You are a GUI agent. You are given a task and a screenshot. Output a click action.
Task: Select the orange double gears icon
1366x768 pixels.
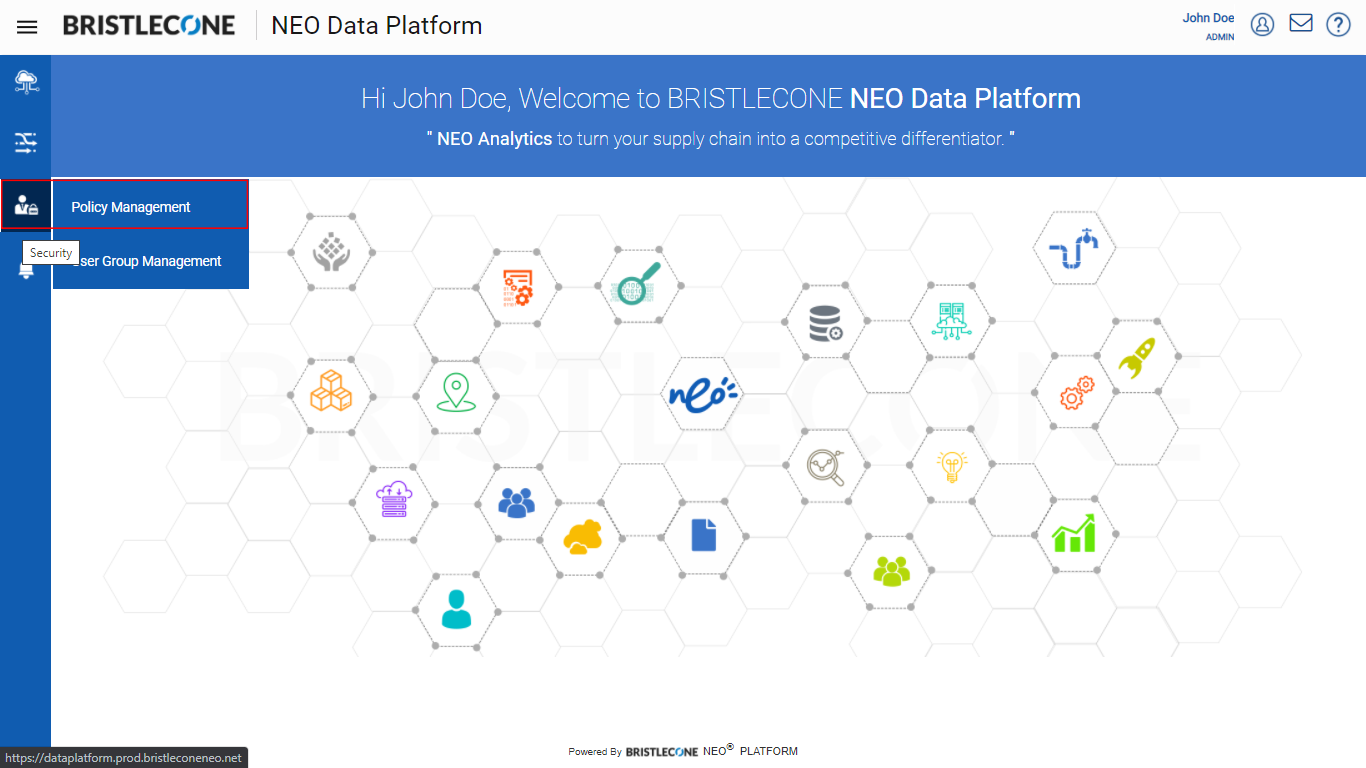tap(1077, 393)
